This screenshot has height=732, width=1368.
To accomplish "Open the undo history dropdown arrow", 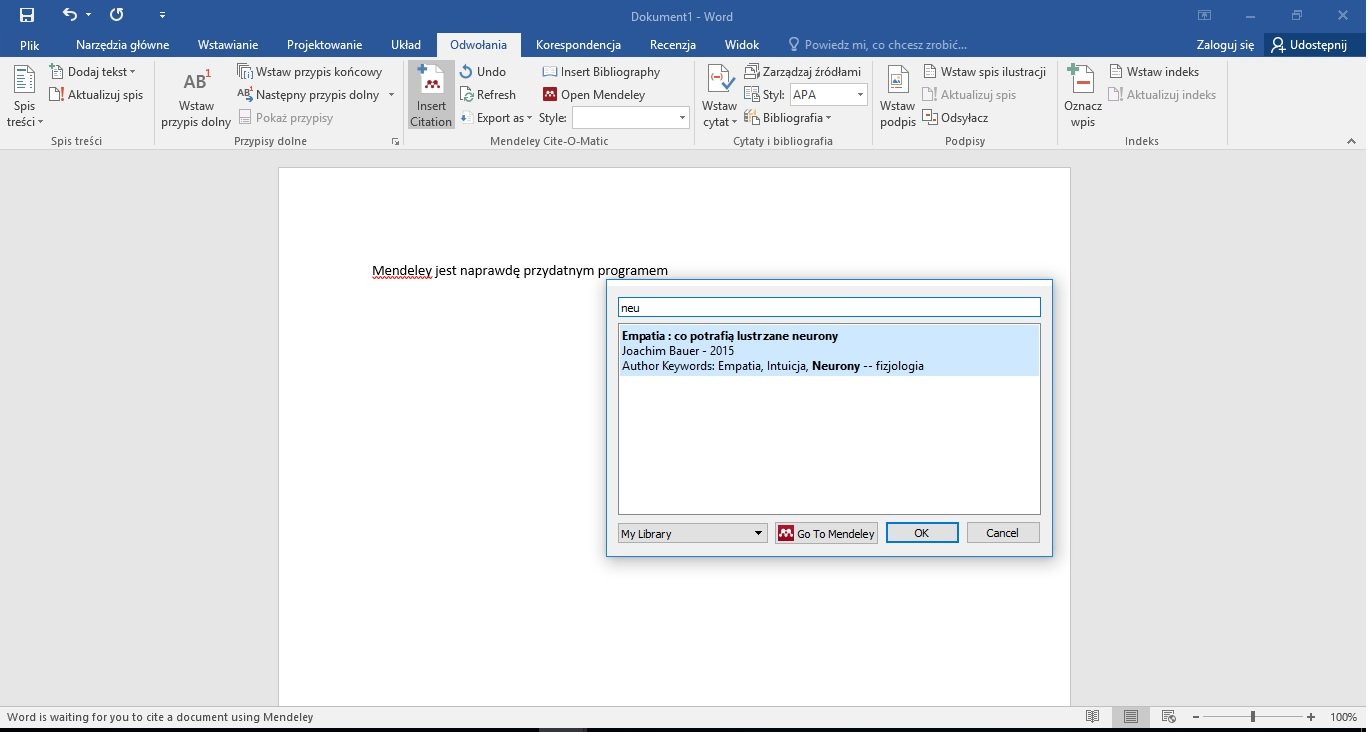I will coord(88,15).
